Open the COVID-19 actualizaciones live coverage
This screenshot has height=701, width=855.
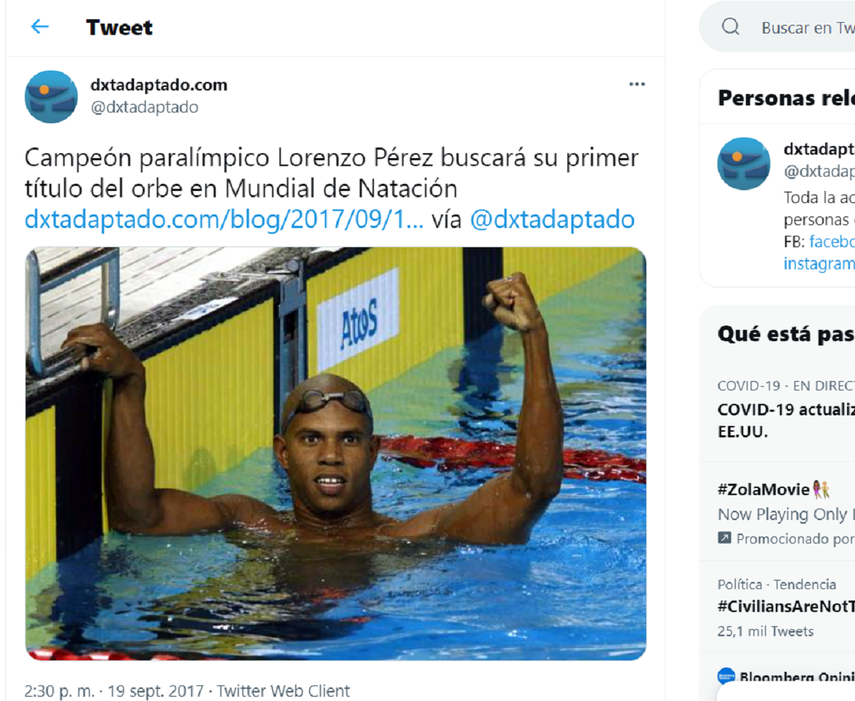pyautogui.click(x=798, y=420)
